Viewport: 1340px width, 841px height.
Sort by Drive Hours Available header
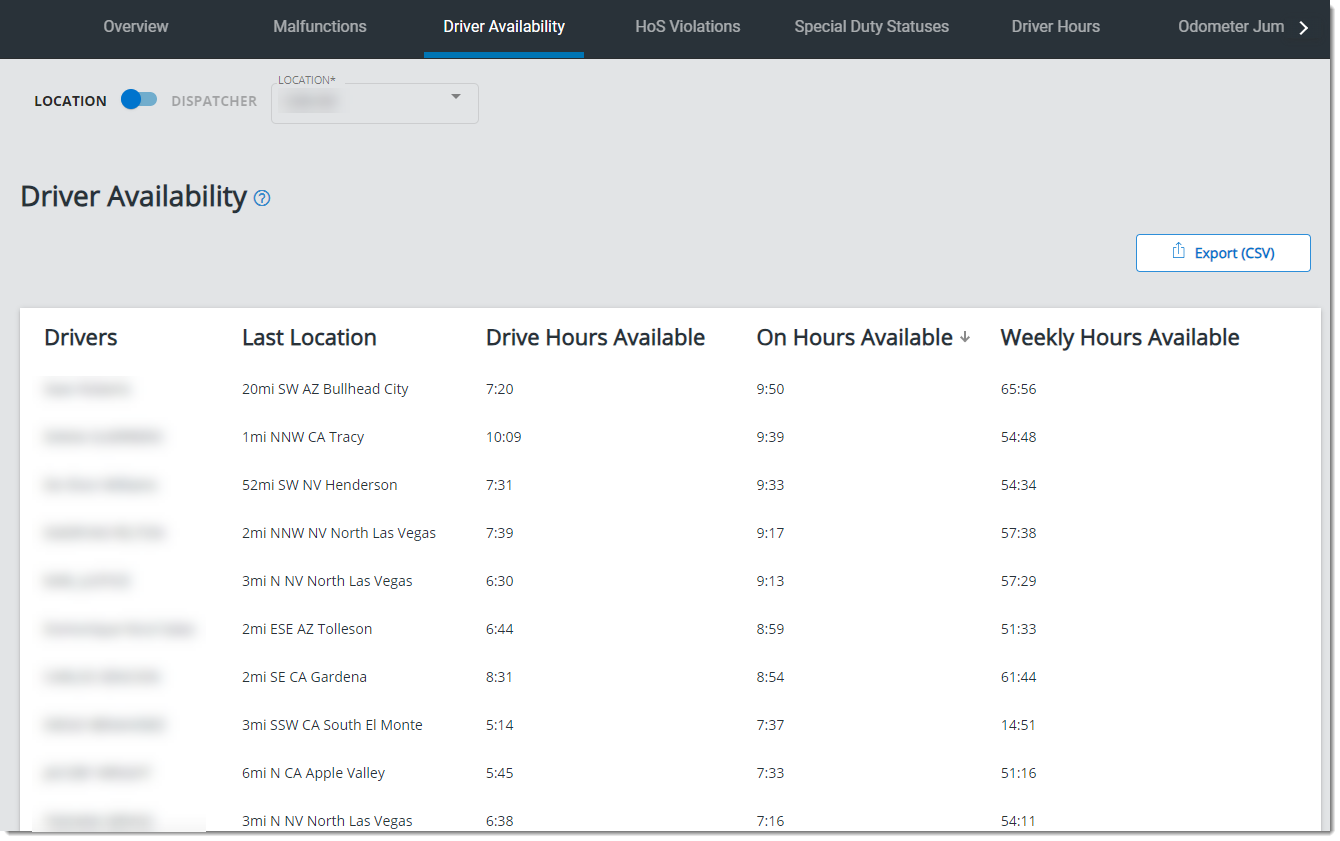(x=595, y=338)
